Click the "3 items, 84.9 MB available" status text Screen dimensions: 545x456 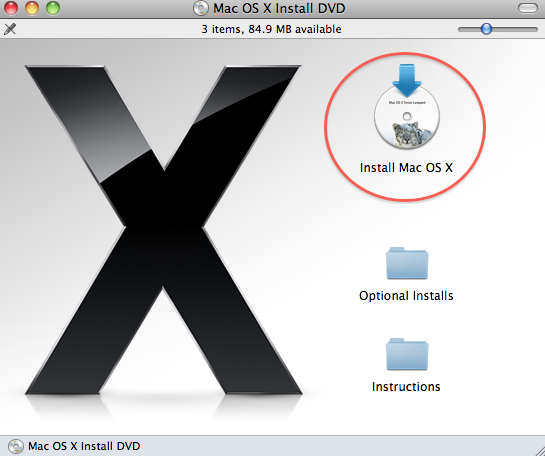coord(271,29)
